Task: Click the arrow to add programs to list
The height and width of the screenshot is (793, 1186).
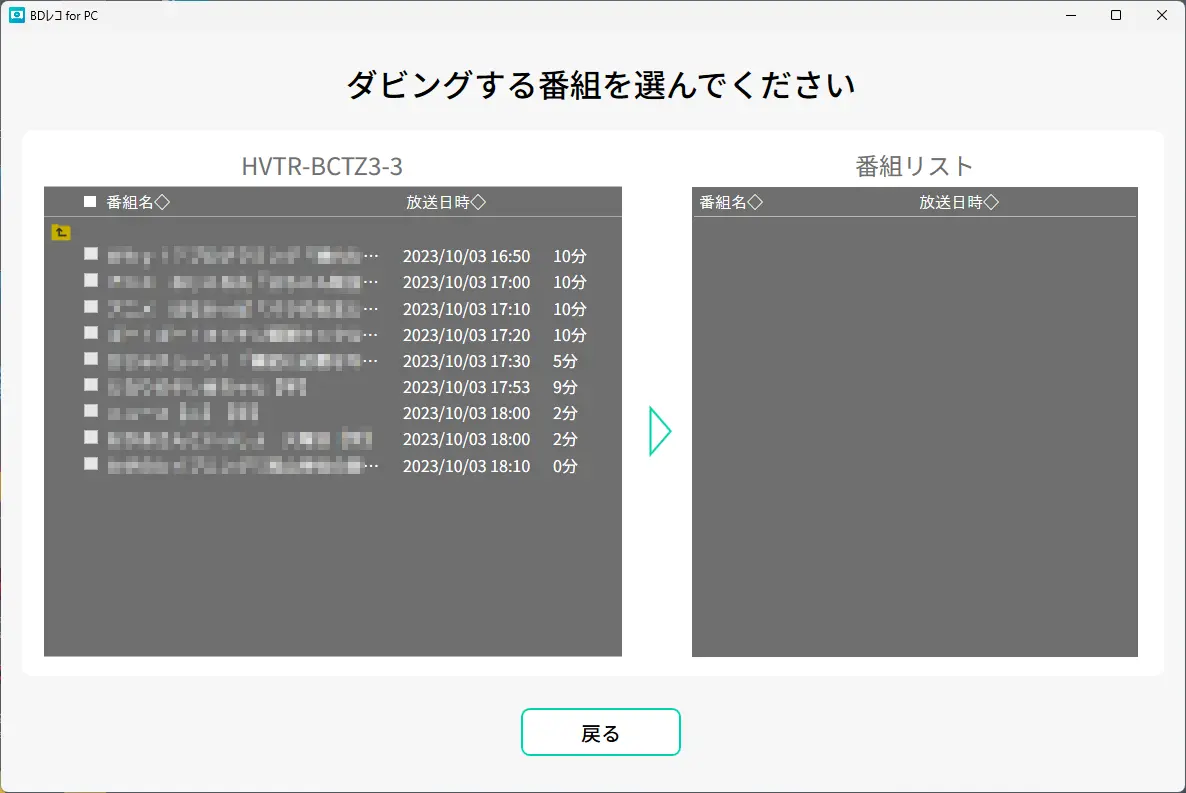Action: point(659,431)
